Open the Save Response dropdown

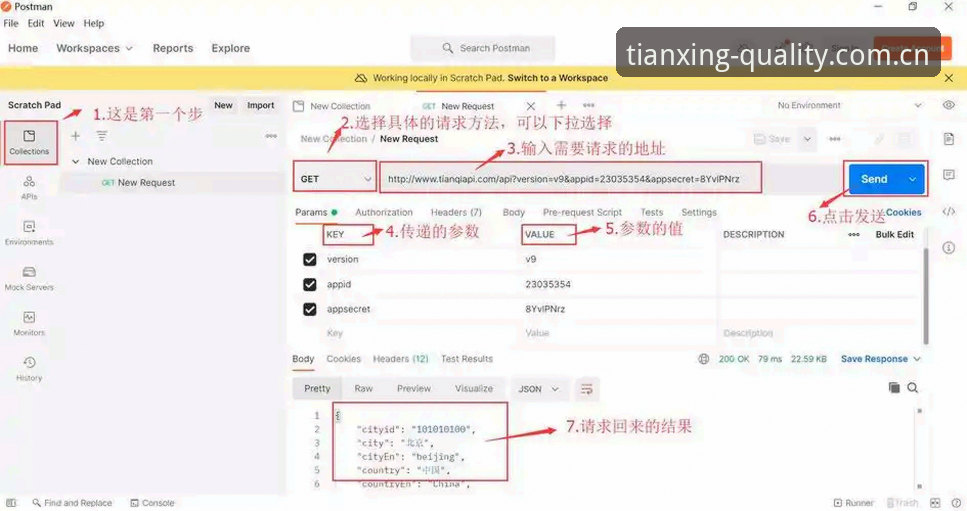point(881,359)
